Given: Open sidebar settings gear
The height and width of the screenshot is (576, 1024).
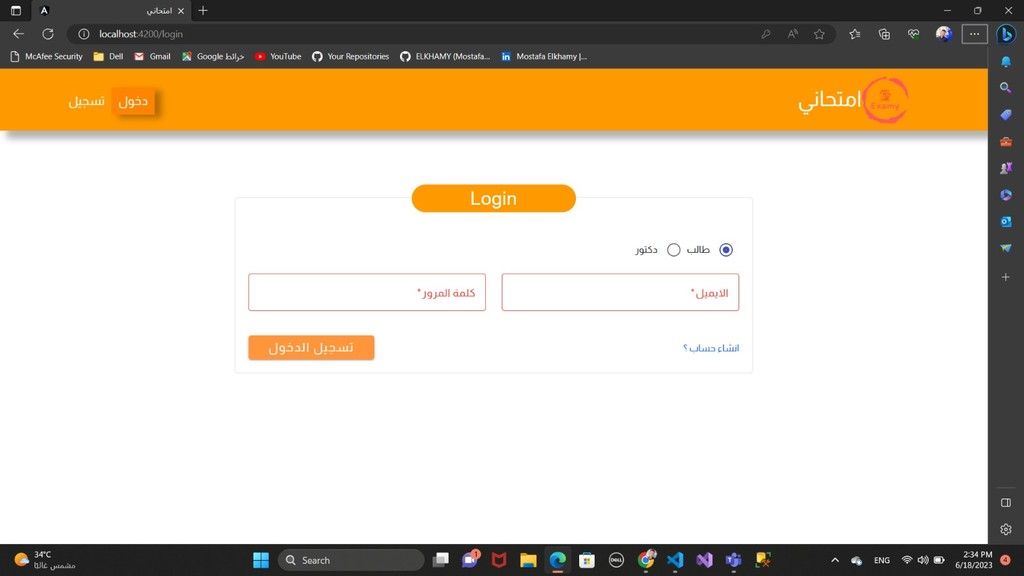Looking at the screenshot, I should click(x=1006, y=529).
